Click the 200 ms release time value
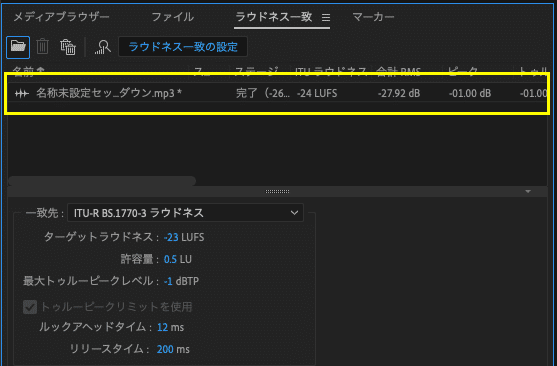This screenshot has width=557, height=366. [165, 349]
